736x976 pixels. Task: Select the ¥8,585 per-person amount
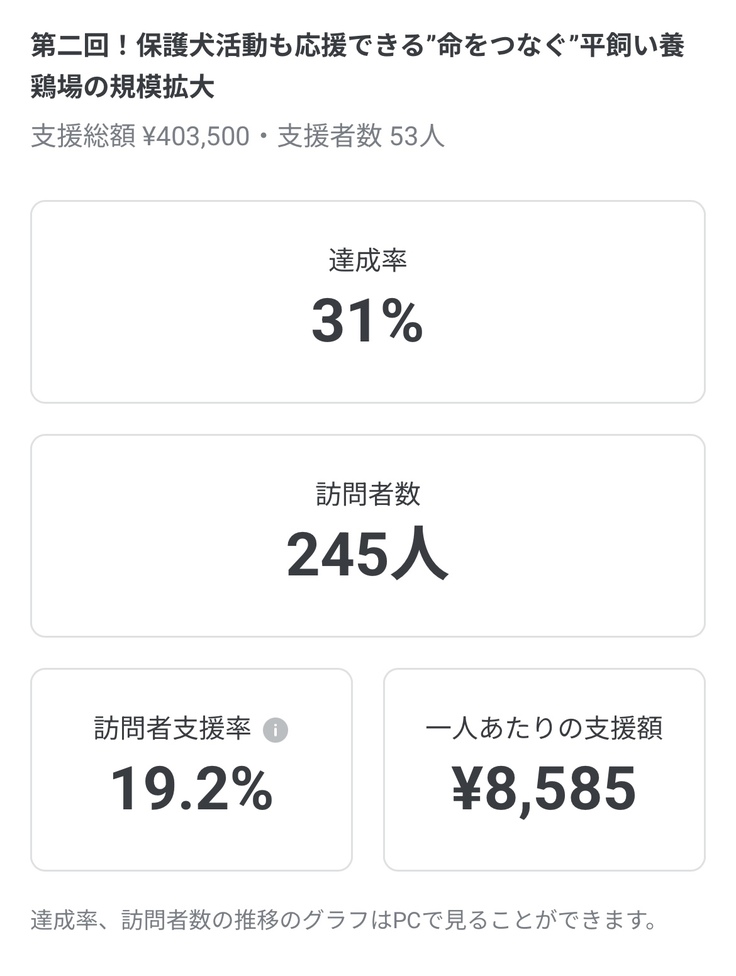(x=544, y=789)
